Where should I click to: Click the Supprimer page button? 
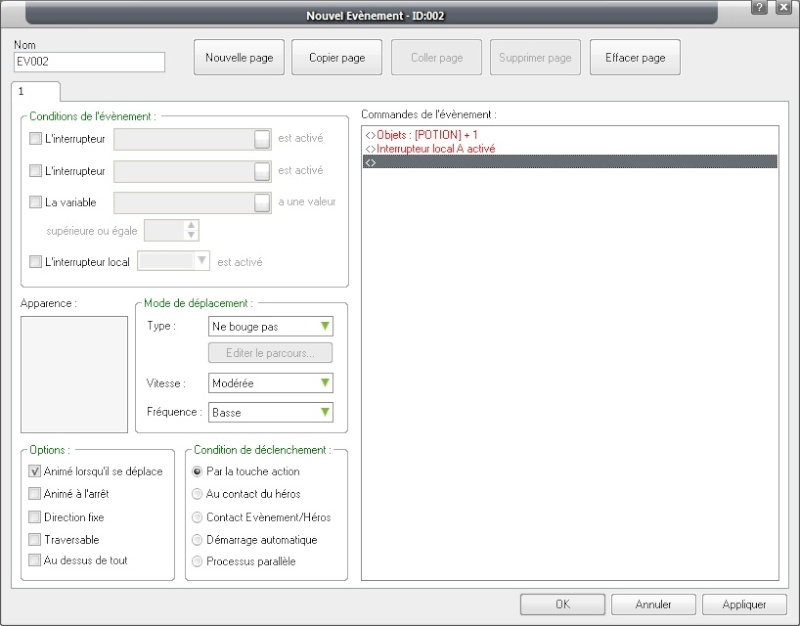(x=535, y=58)
